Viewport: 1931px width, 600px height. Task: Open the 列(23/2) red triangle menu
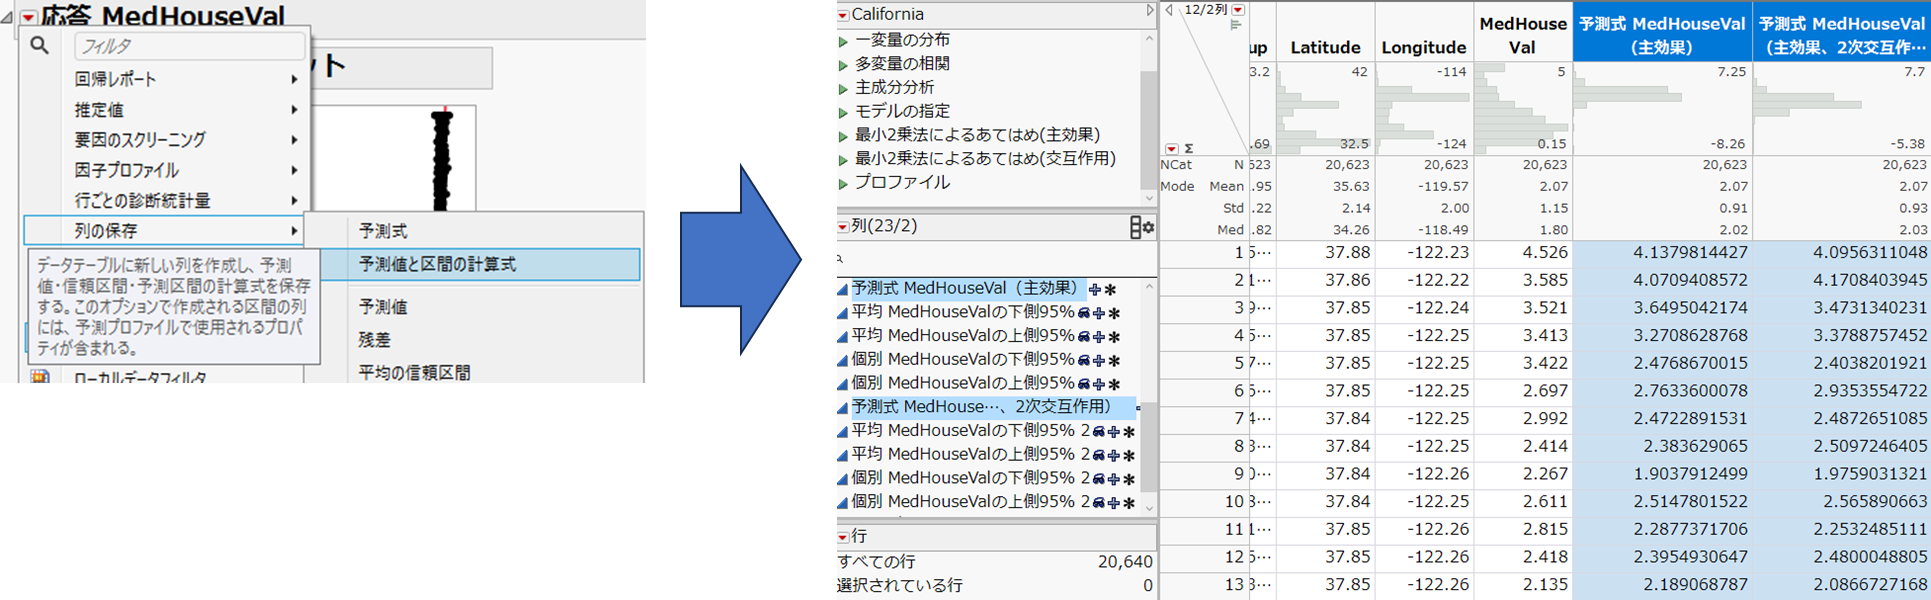843,227
